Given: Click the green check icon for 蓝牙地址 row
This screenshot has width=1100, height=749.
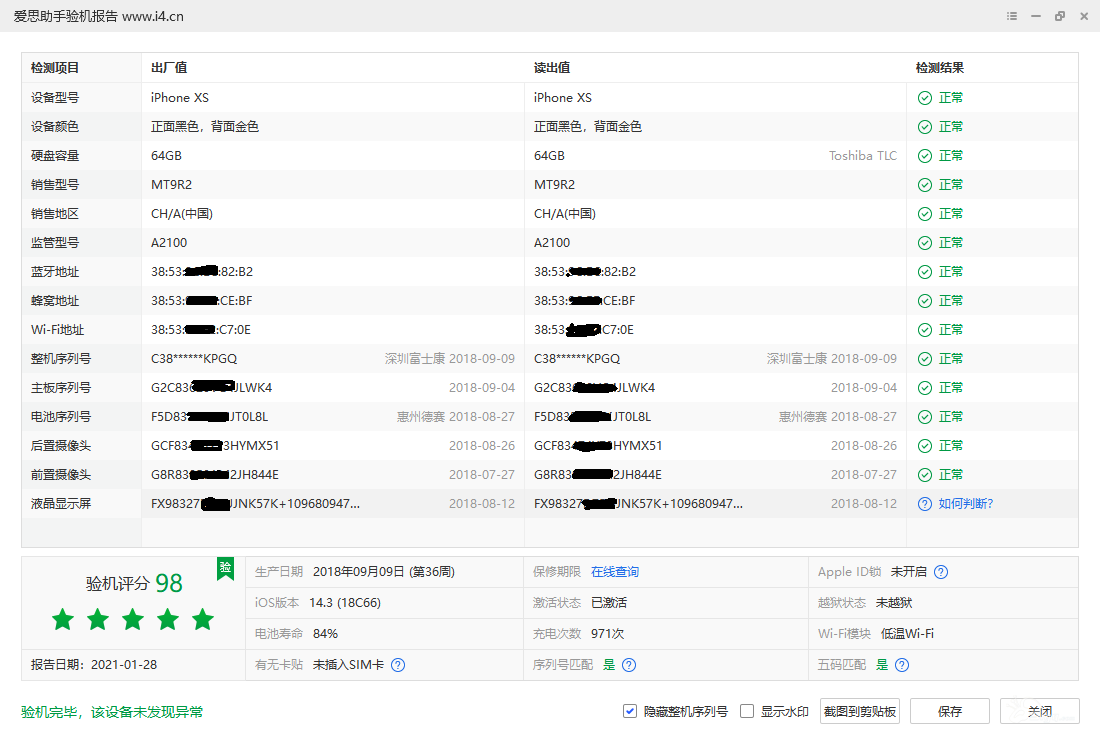Looking at the screenshot, I should point(925,272).
